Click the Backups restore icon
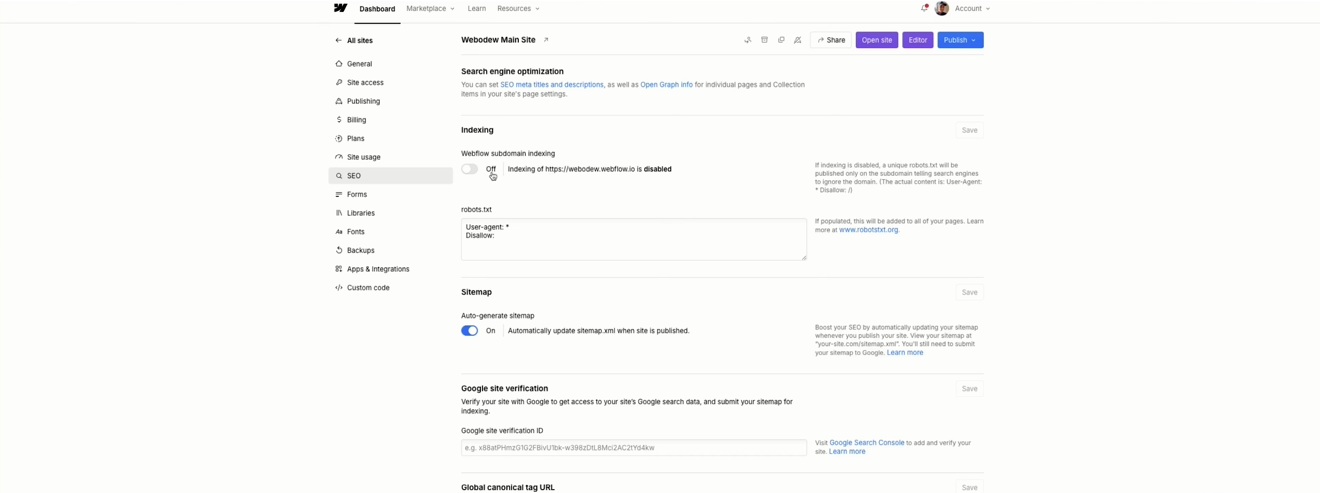Viewport: 1320px width, 493px height. [x=339, y=251]
